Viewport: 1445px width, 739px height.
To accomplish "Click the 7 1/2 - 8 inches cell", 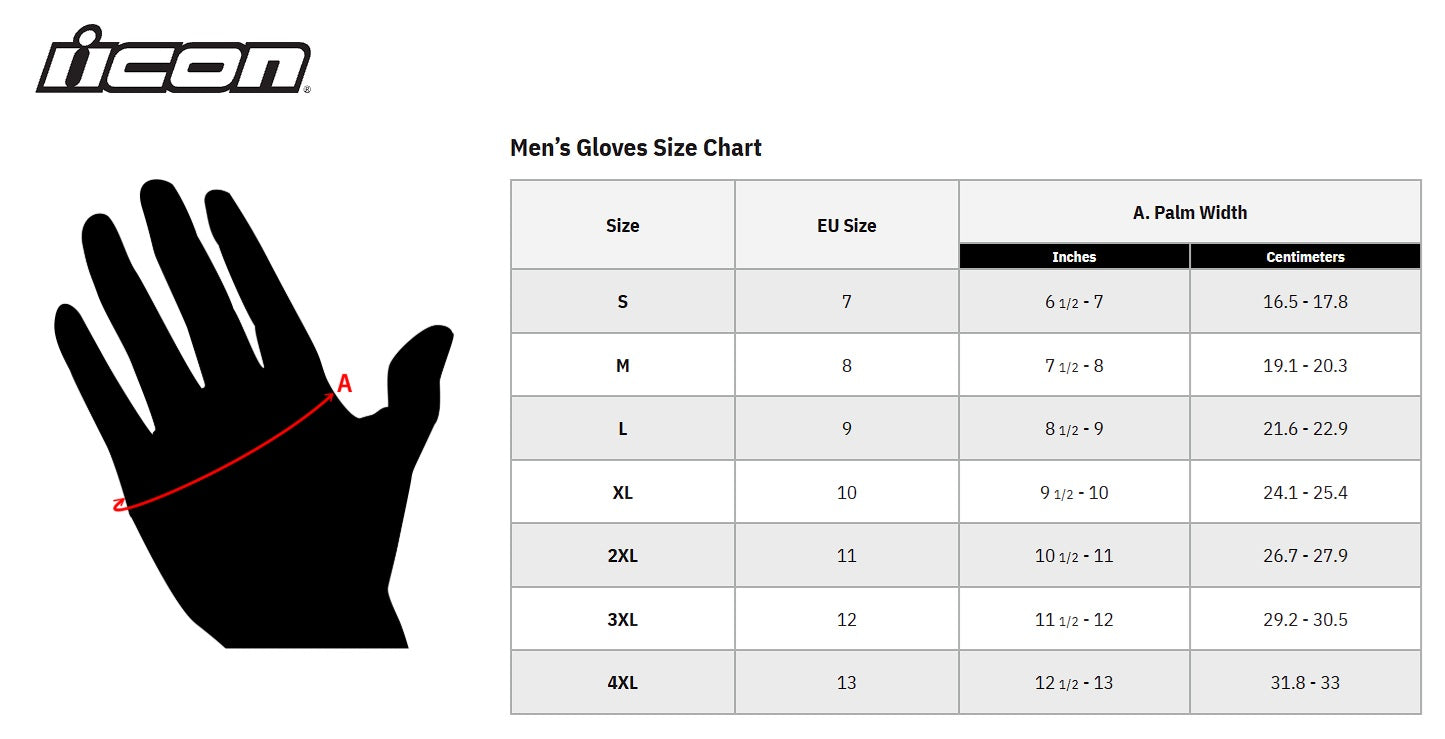I will coord(1074,365).
